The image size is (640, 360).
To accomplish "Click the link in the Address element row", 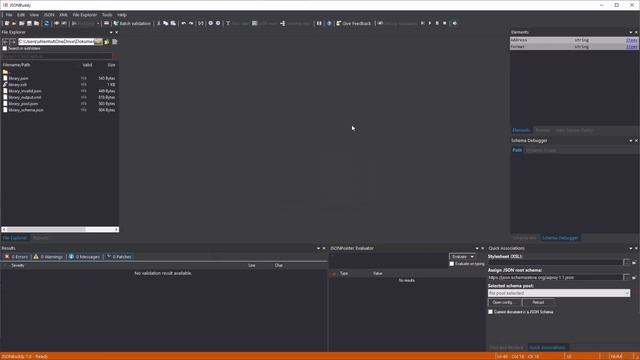I will coord(631,40).
